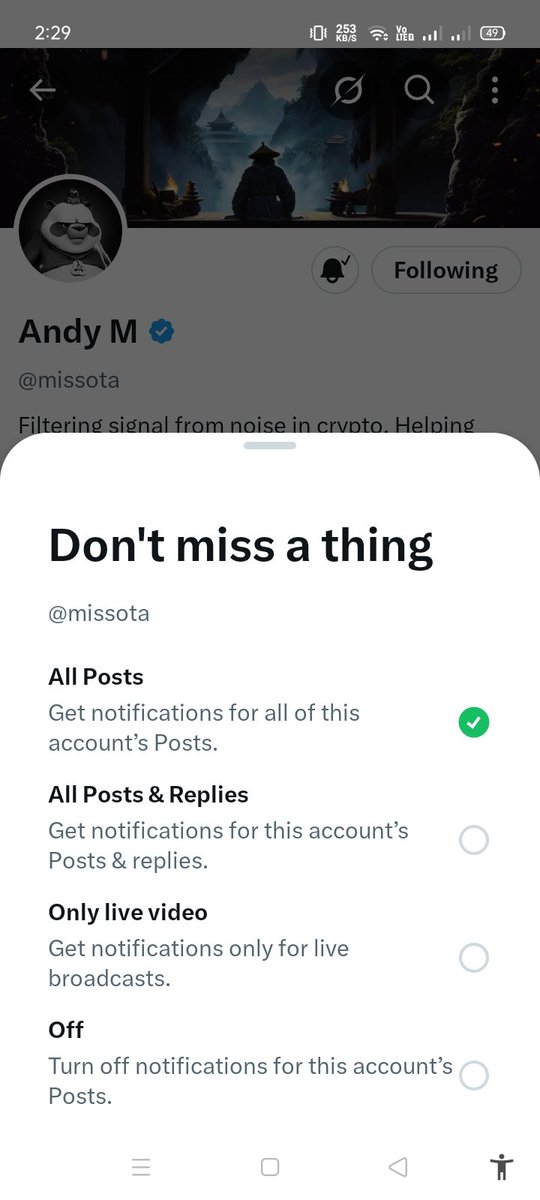Tap the profile search magnifier icon
The width and height of the screenshot is (540, 1200).
419,90
